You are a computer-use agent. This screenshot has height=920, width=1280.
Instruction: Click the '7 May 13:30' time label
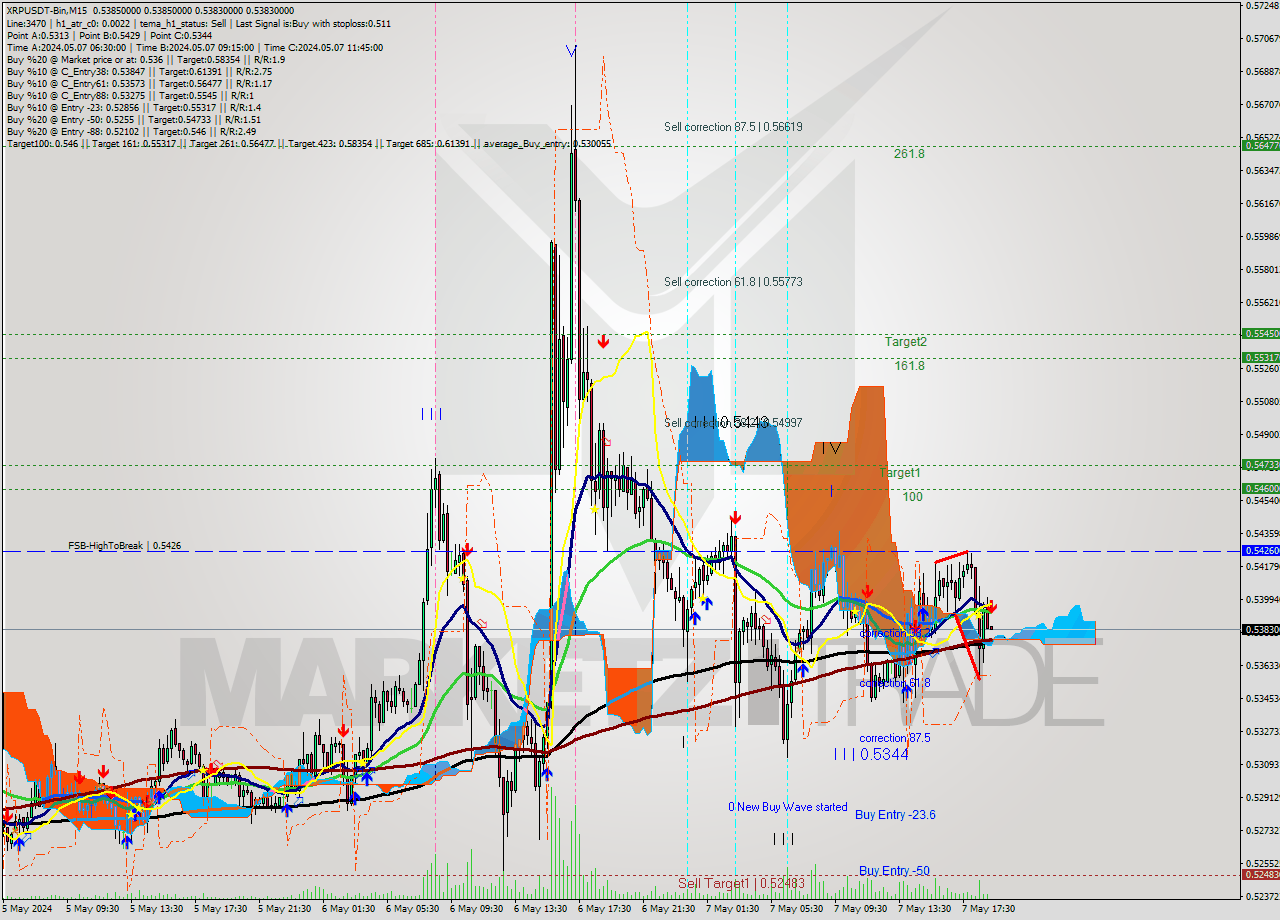click(x=925, y=909)
